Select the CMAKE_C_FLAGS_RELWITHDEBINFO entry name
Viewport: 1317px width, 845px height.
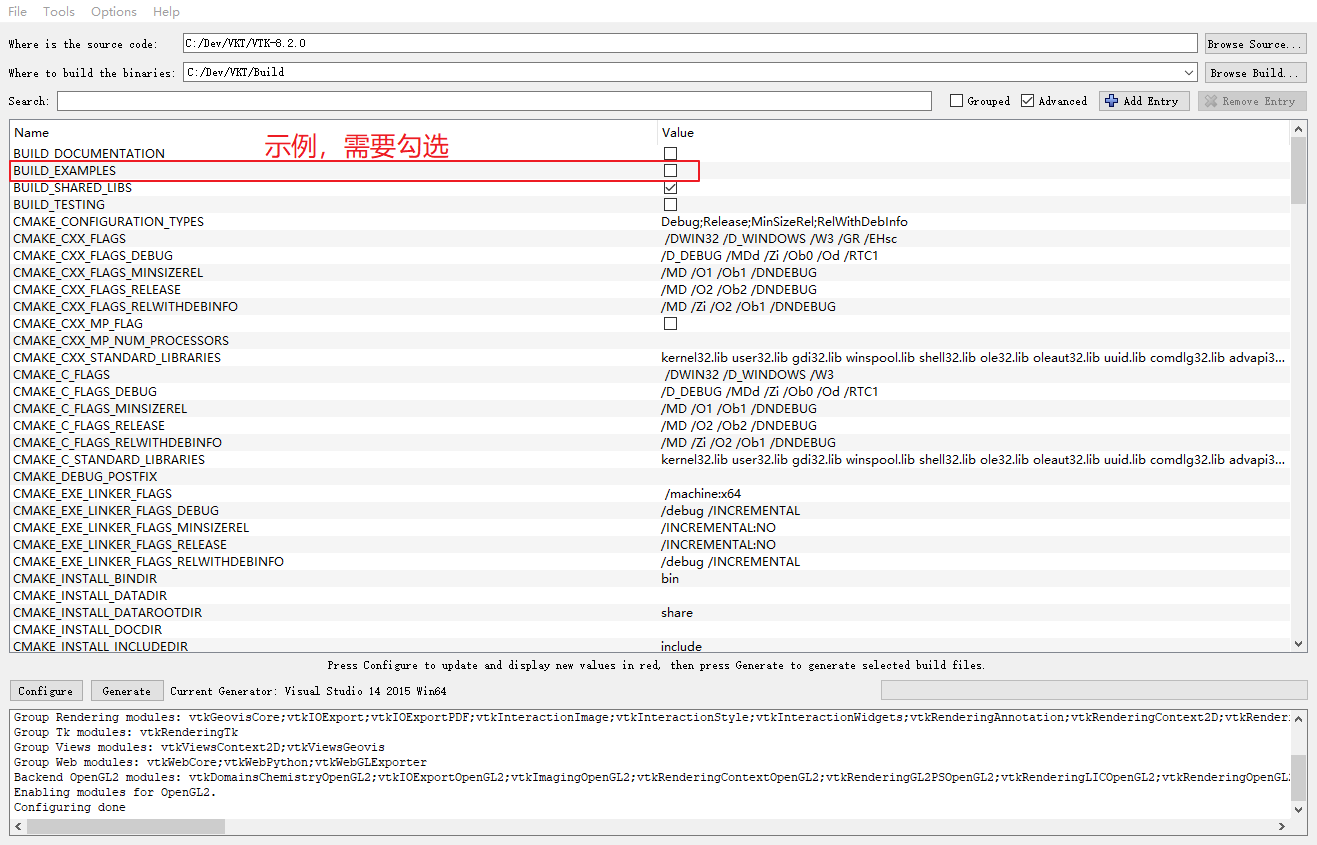click(117, 442)
